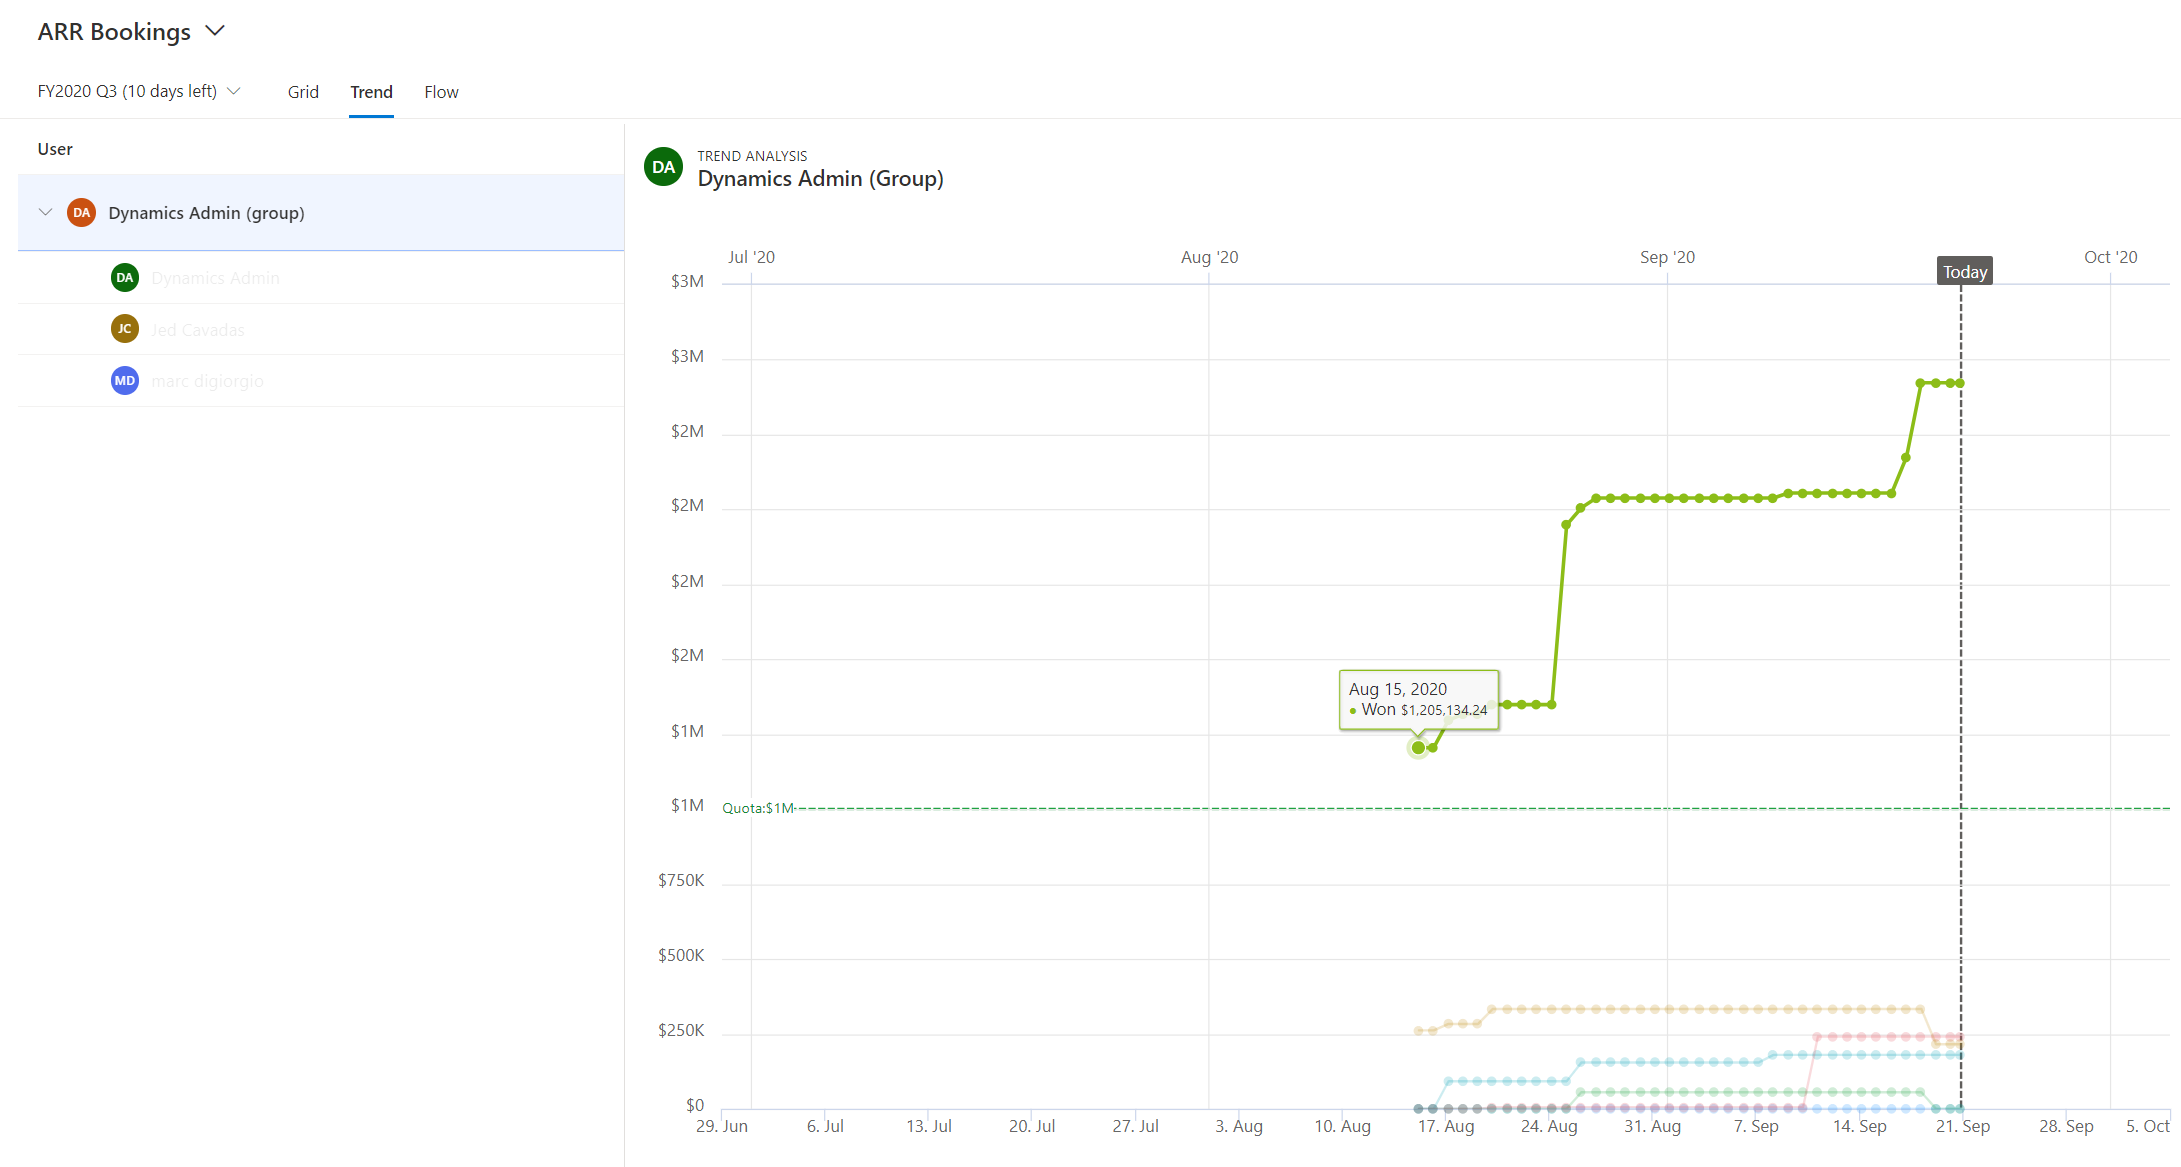2181x1167 pixels.
Task: Select the Jed Cavadas row
Action: coord(321,329)
